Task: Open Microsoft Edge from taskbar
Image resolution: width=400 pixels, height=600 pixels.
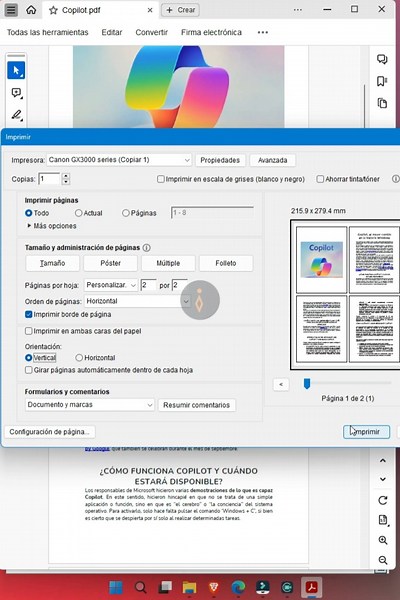Action: click(x=238, y=587)
